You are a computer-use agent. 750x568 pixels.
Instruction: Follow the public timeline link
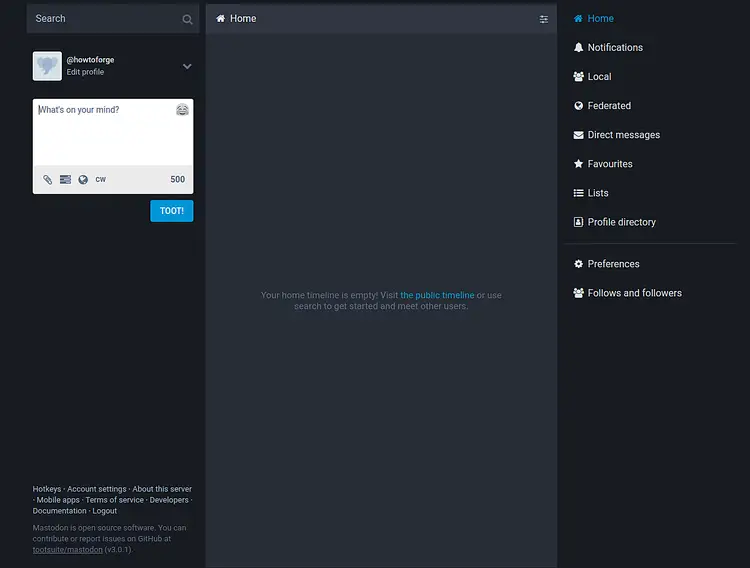pyautogui.click(x=437, y=296)
